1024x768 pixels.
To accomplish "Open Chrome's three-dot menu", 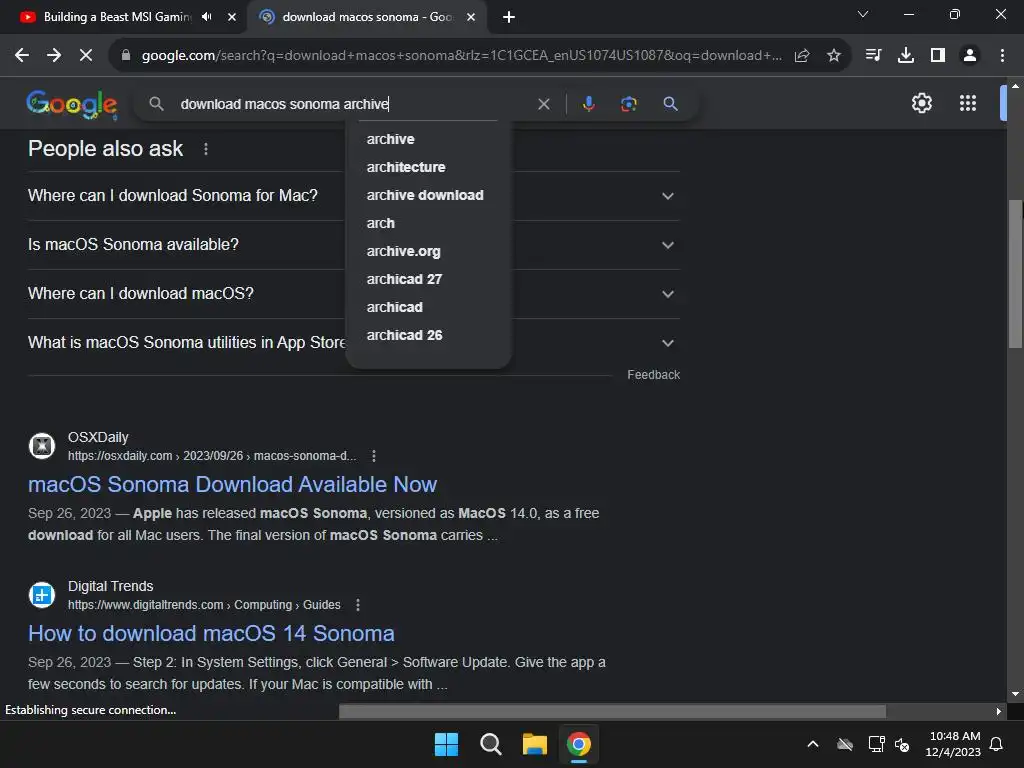I will (x=1002, y=56).
